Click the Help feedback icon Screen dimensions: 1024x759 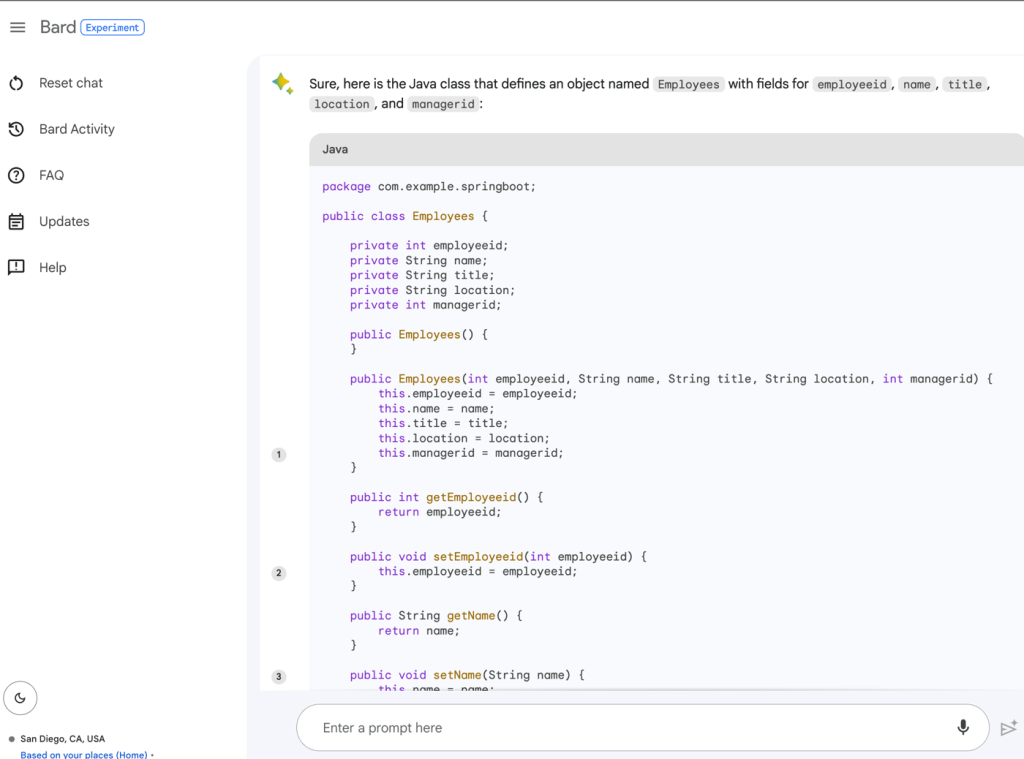coord(16,267)
